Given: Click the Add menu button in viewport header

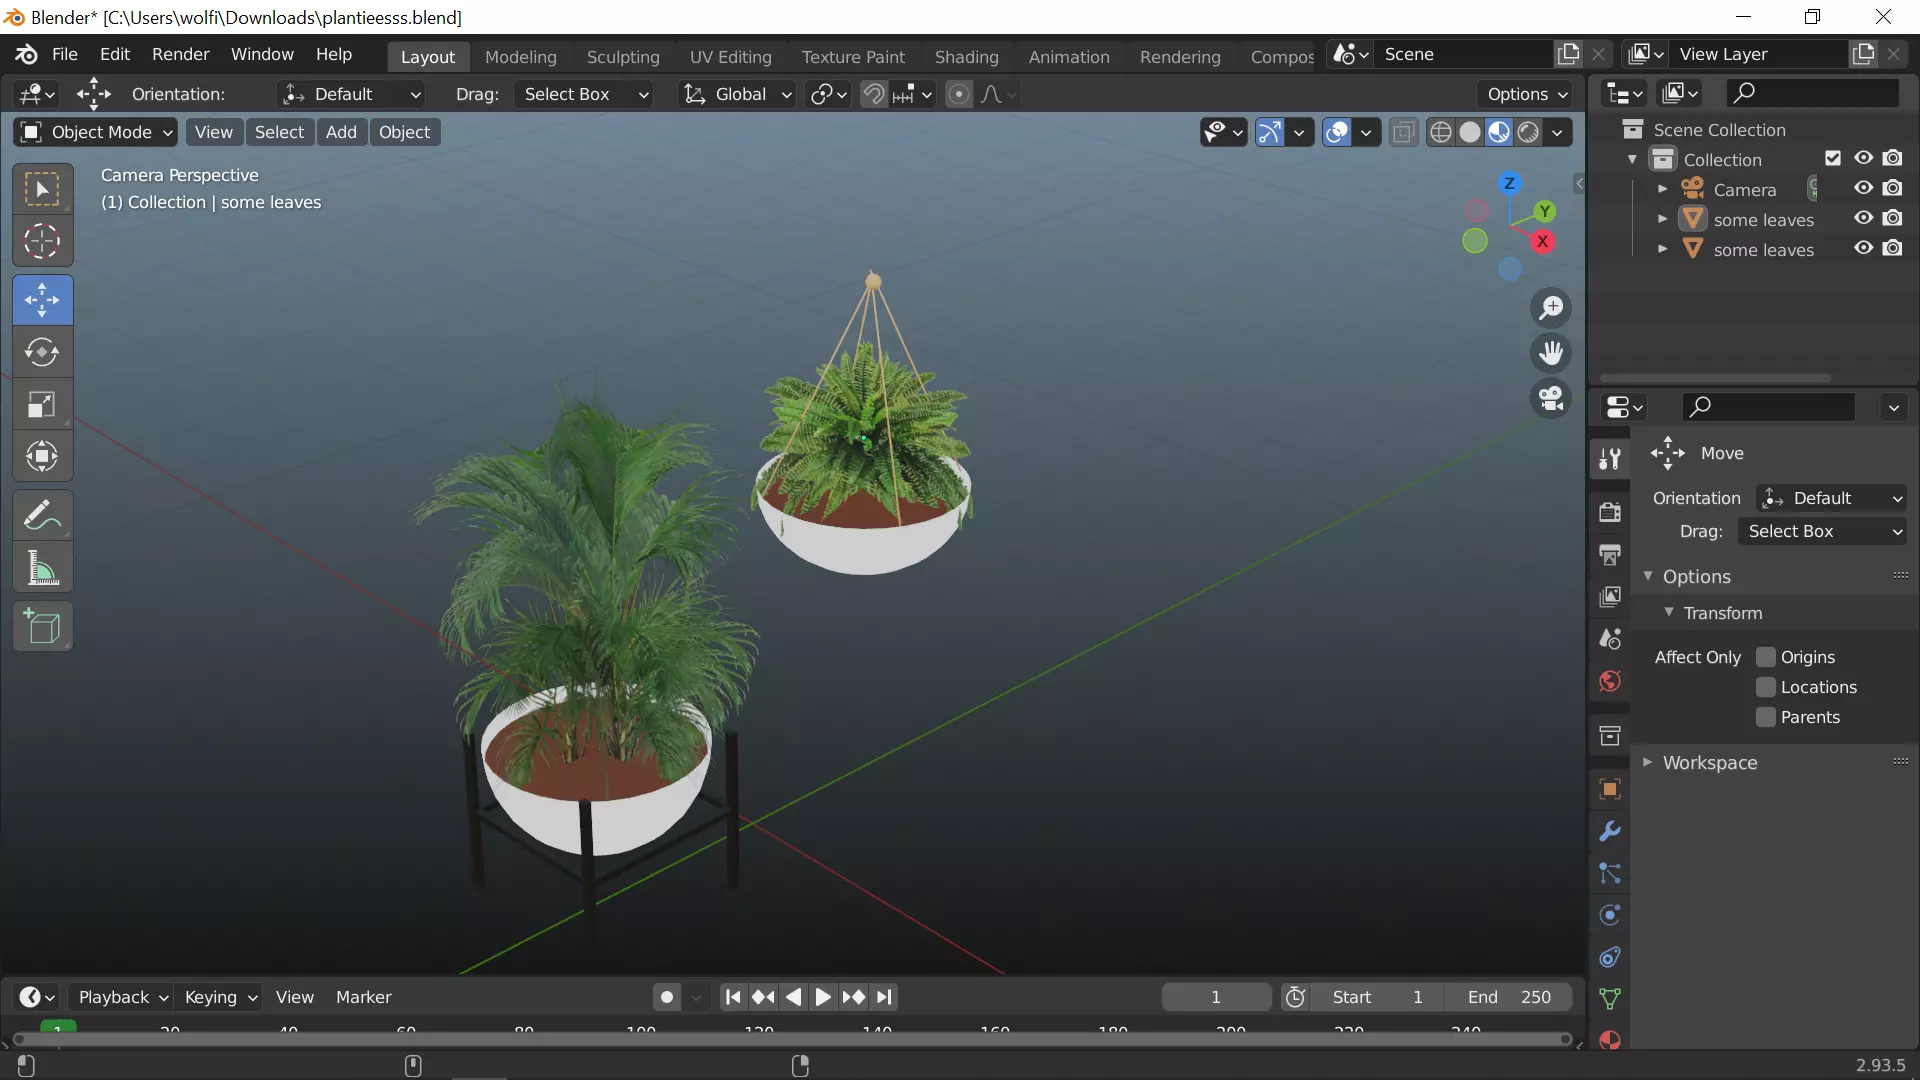Looking at the screenshot, I should [341, 132].
